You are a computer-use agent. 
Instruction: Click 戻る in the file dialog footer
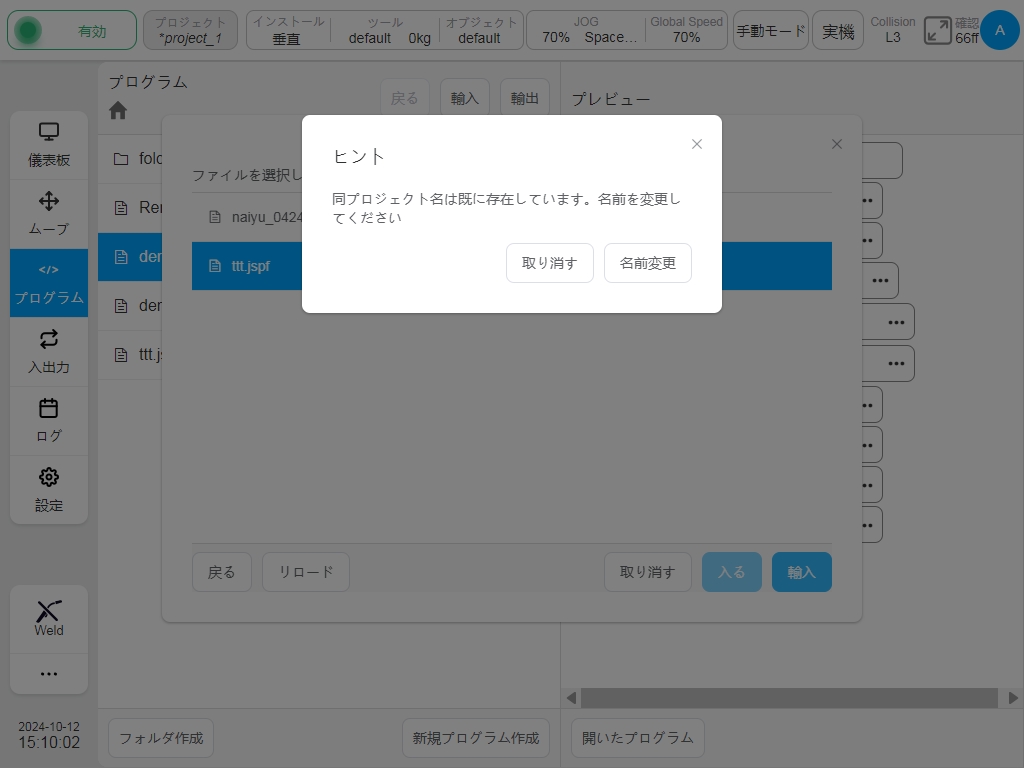coord(221,572)
